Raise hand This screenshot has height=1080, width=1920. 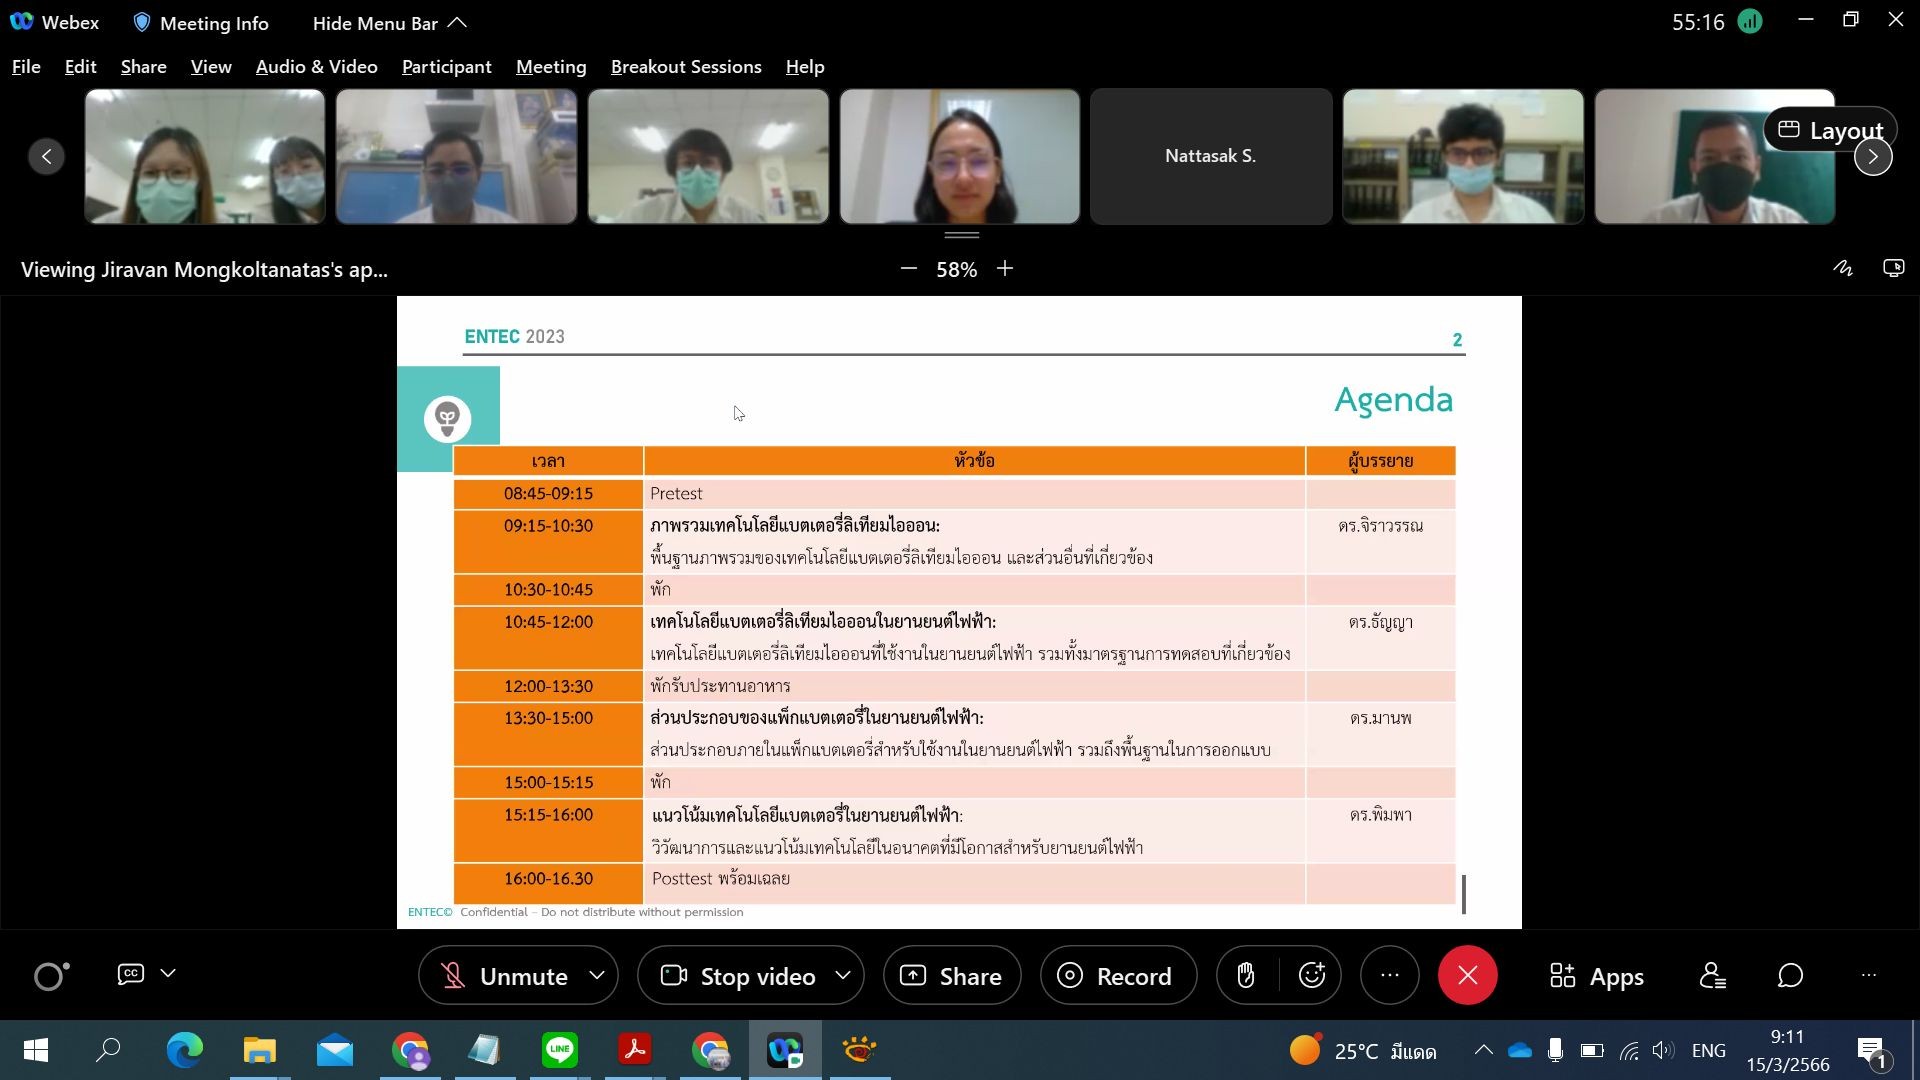1246,975
